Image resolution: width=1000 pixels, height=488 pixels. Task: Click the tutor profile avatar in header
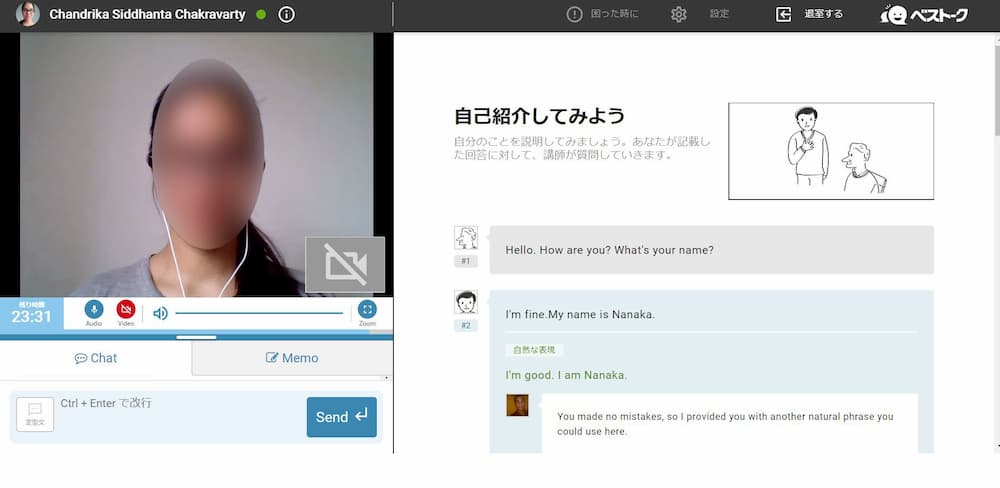pyautogui.click(x=29, y=14)
